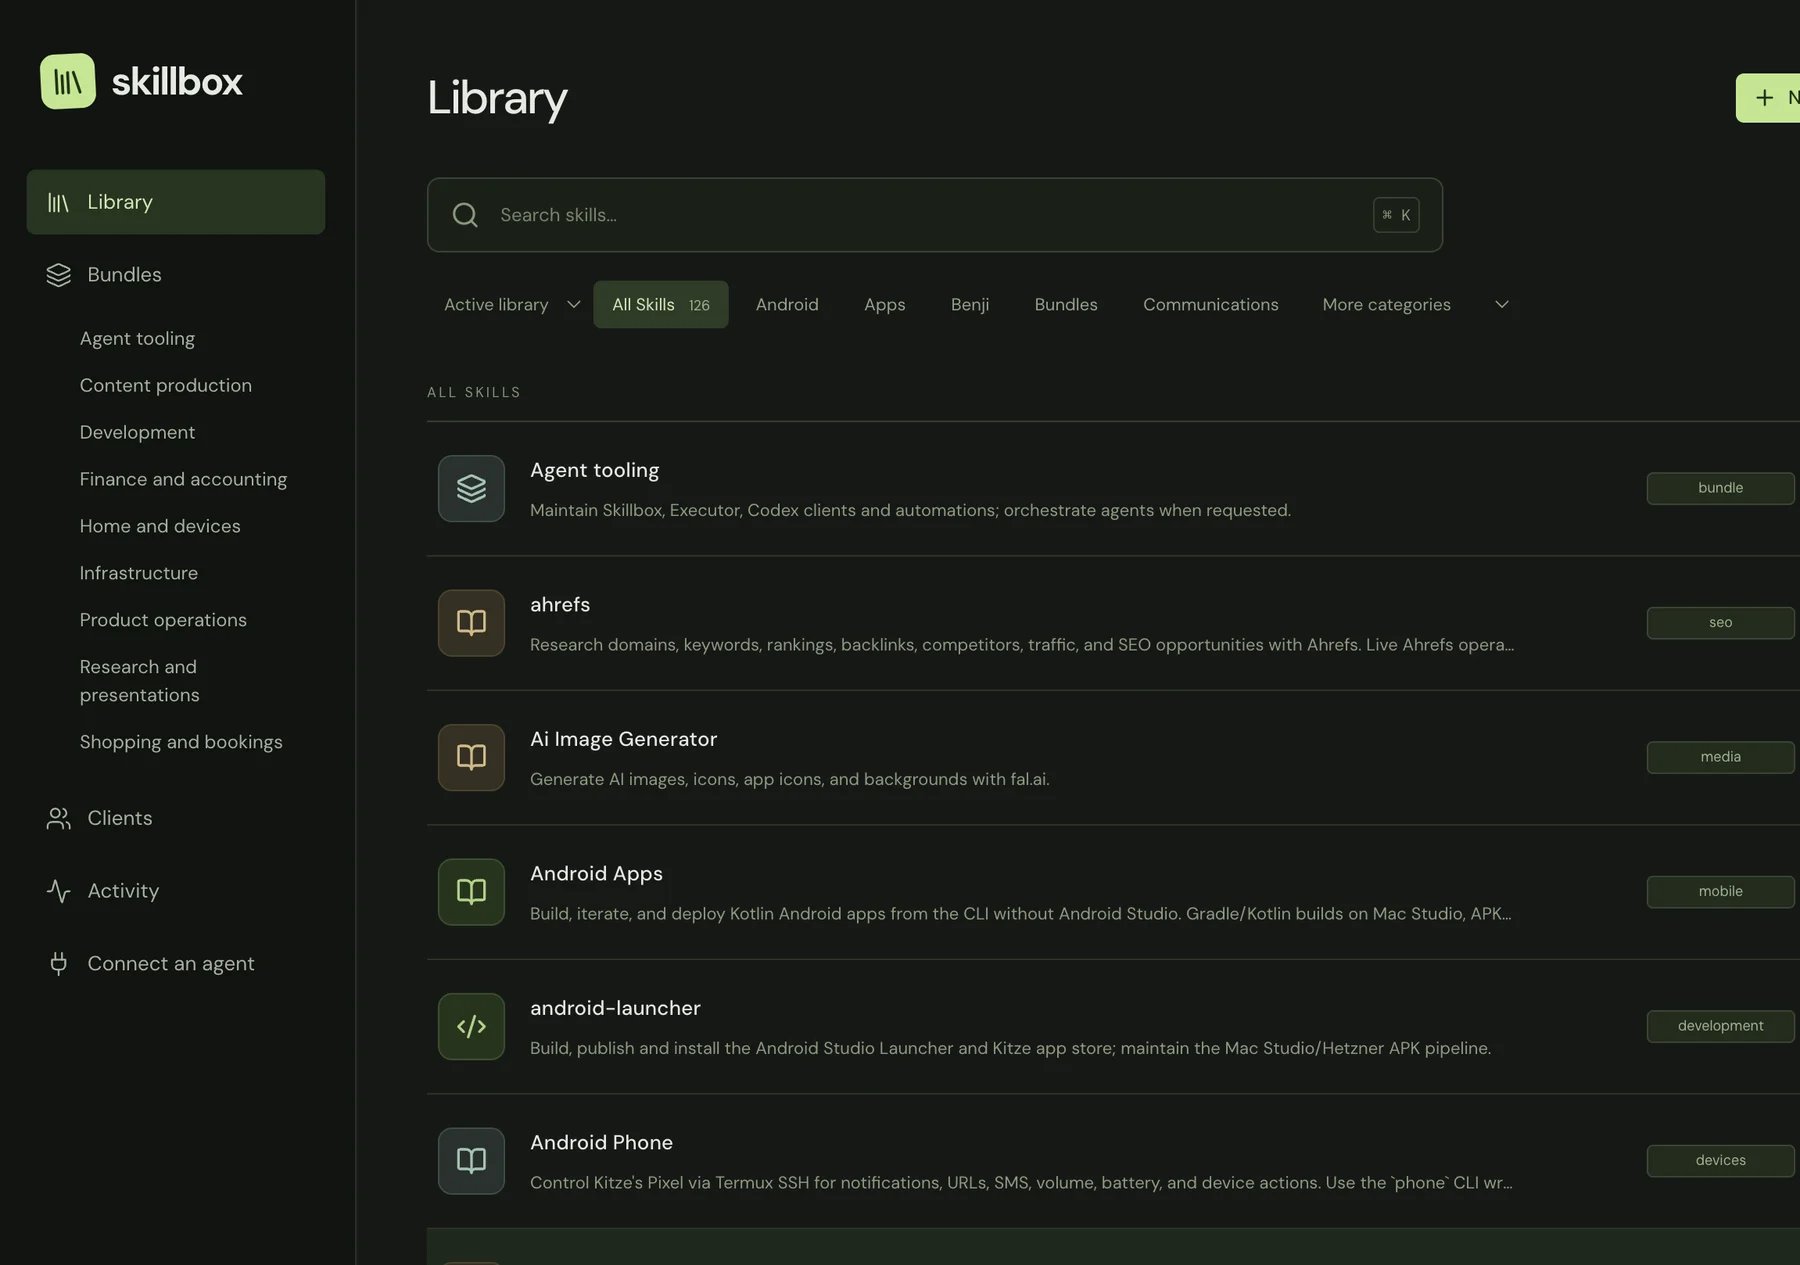Image resolution: width=1800 pixels, height=1265 pixels.
Task: Click the Android Phone book icon
Action: pyautogui.click(x=471, y=1161)
